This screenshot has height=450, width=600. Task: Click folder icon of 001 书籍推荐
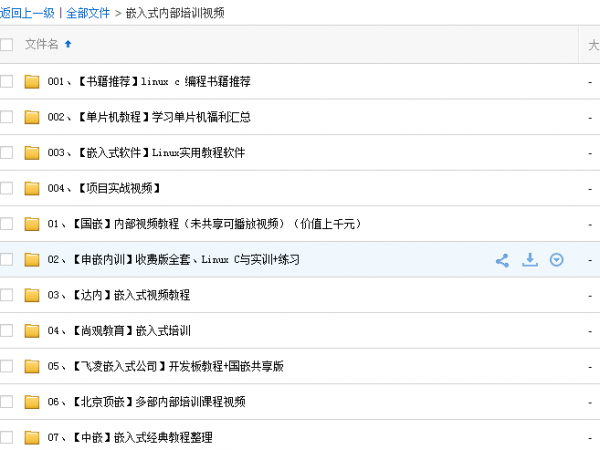click(x=32, y=81)
